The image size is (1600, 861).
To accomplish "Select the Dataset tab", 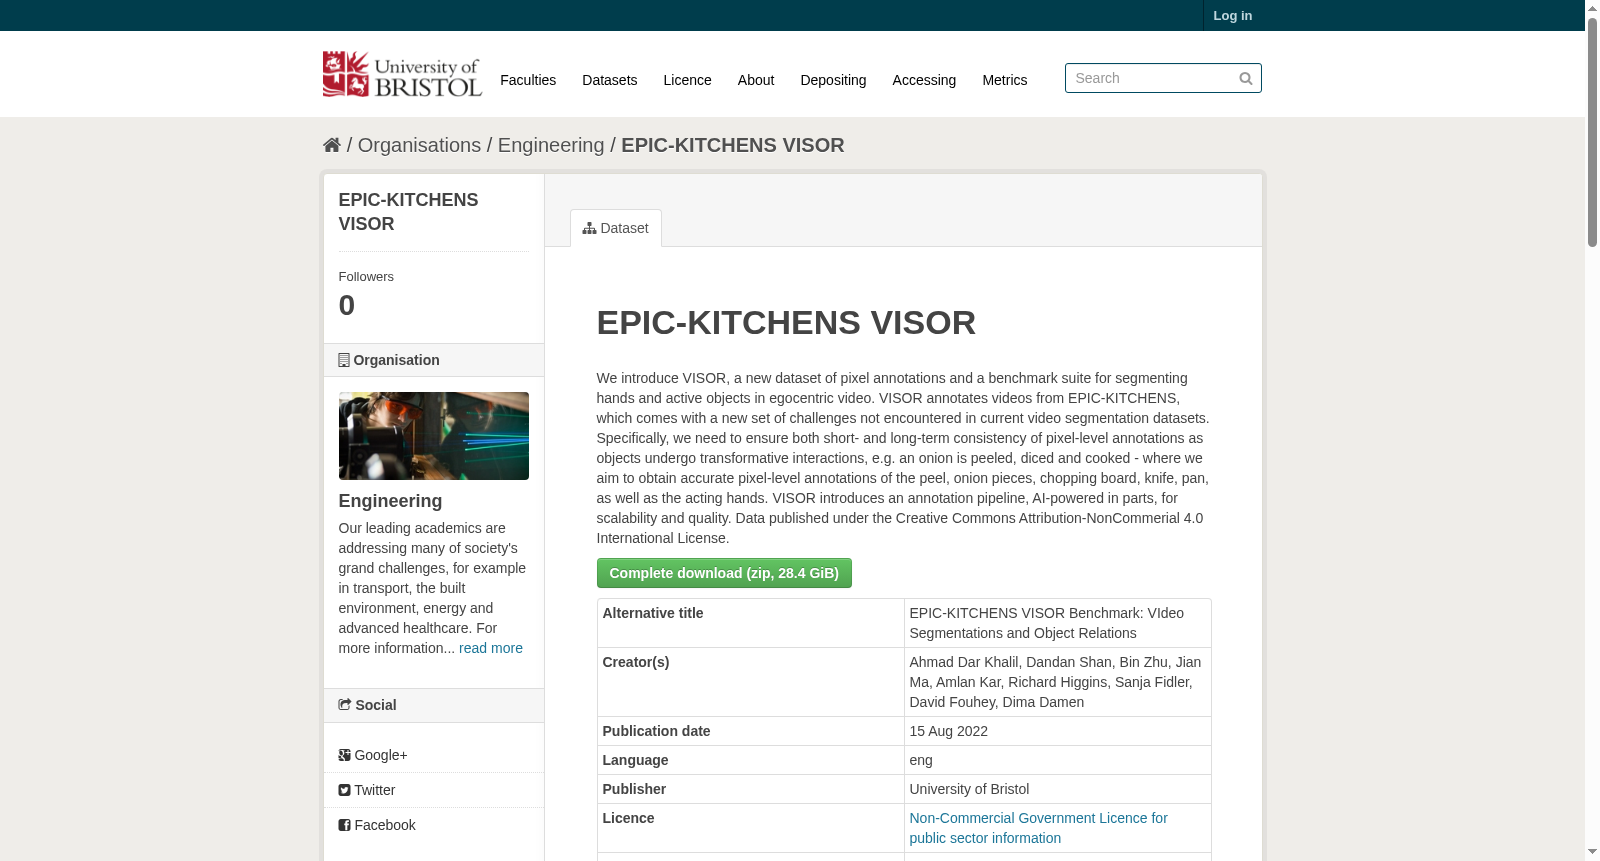I will coord(616,228).
